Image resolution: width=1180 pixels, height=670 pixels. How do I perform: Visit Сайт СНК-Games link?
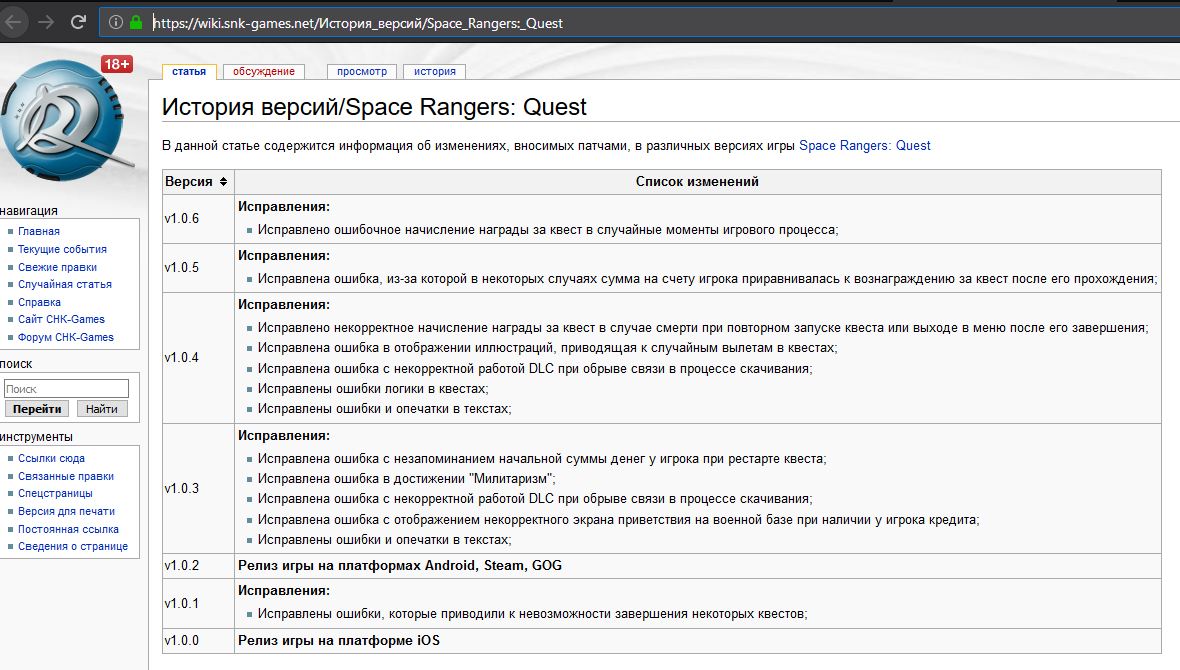coord(61,319)
